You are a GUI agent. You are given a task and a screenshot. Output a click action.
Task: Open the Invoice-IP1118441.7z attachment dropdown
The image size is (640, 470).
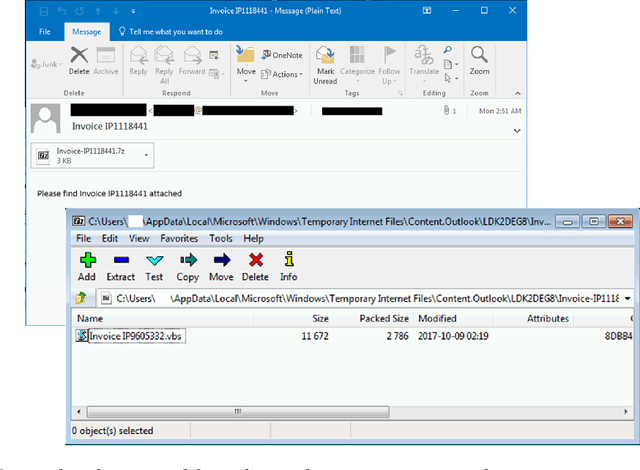[148, 155]
